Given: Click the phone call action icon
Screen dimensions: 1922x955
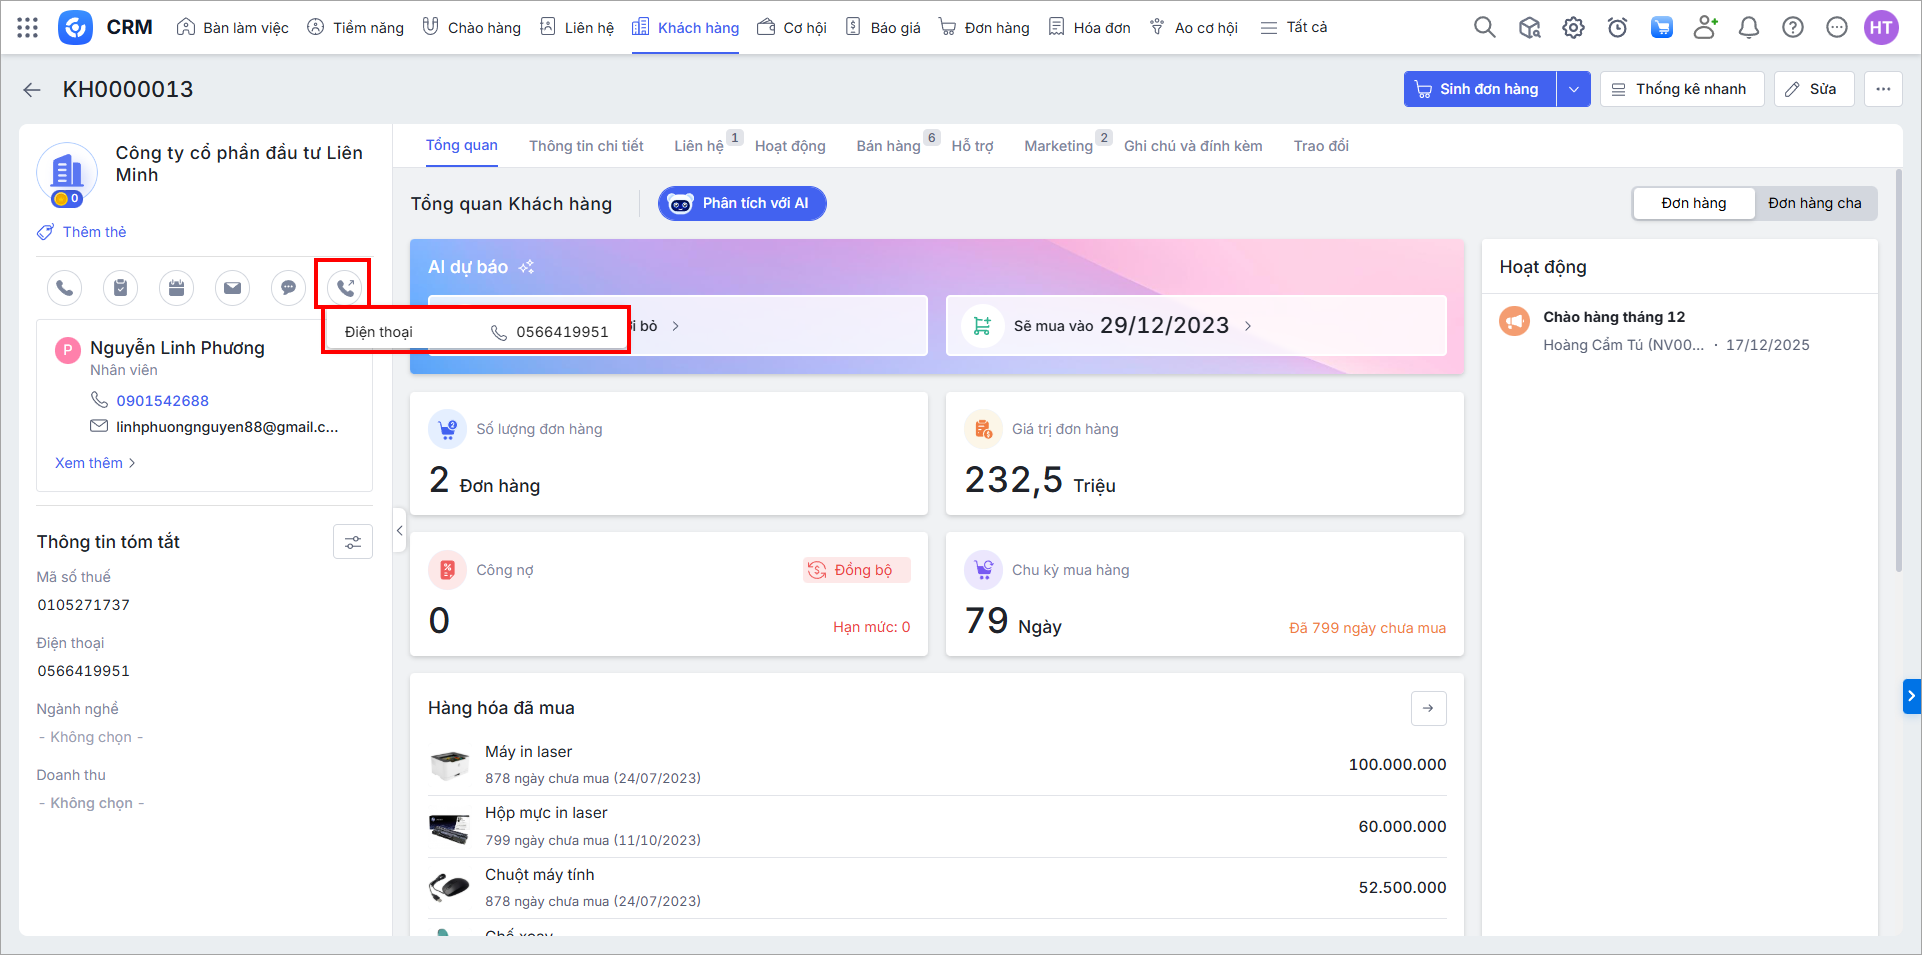Looking at the screenshot, I should click(64, 288).
